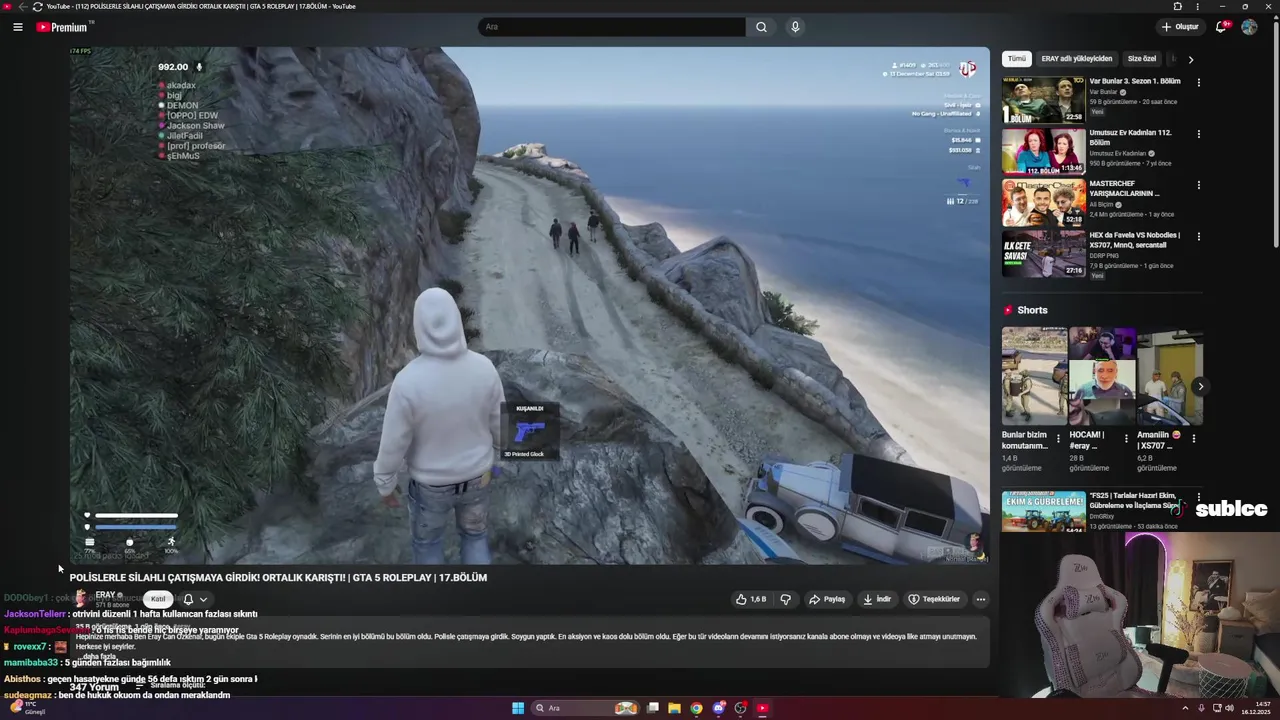1280x720 pixels.
Task: Open Var Bunlar 3. Sezon video thumbnail
Action: coord(1043,99)
